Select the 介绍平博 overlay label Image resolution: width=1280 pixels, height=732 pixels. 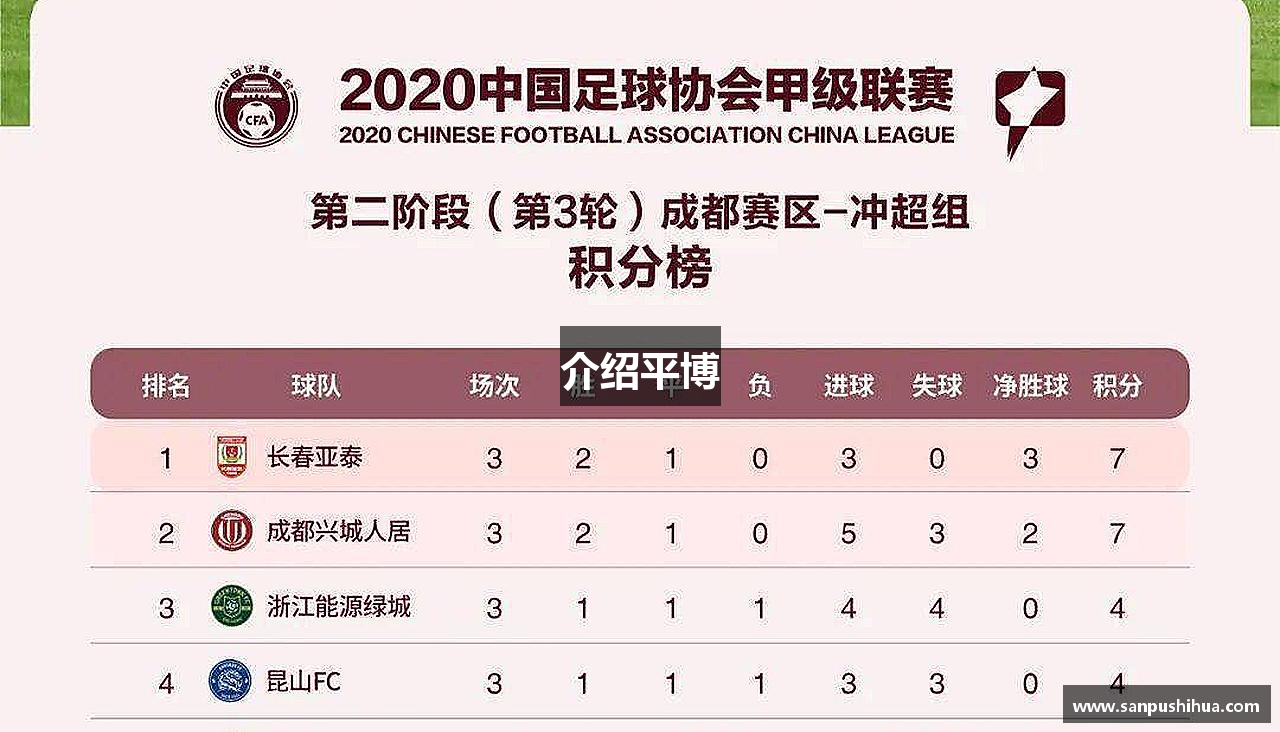(640, 366)
